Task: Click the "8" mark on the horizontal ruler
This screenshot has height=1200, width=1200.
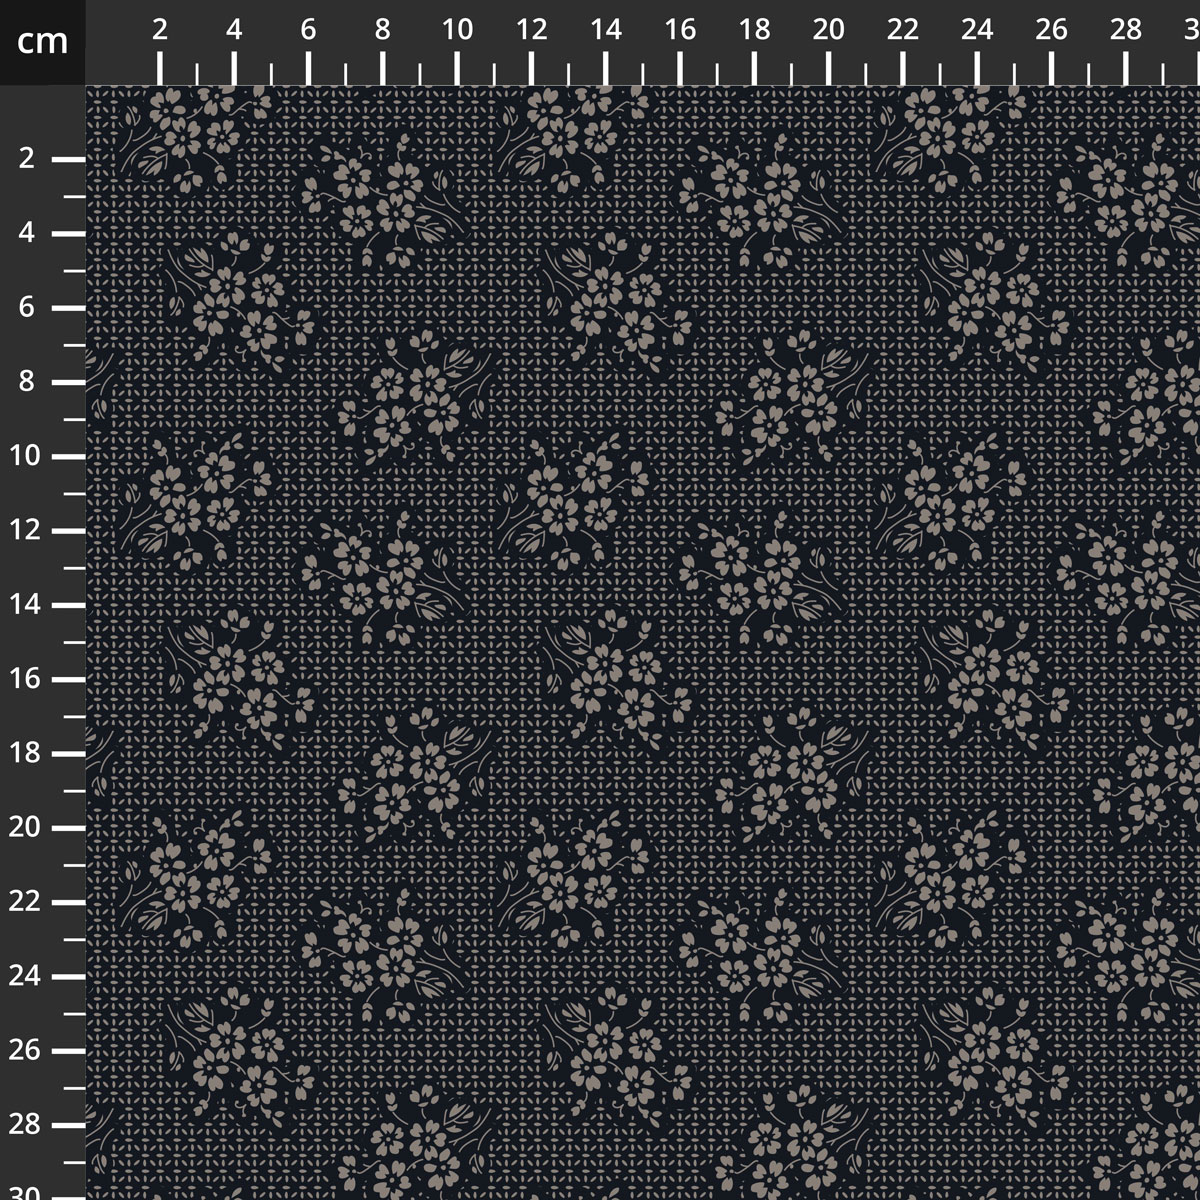Action: tap(383, 30)
